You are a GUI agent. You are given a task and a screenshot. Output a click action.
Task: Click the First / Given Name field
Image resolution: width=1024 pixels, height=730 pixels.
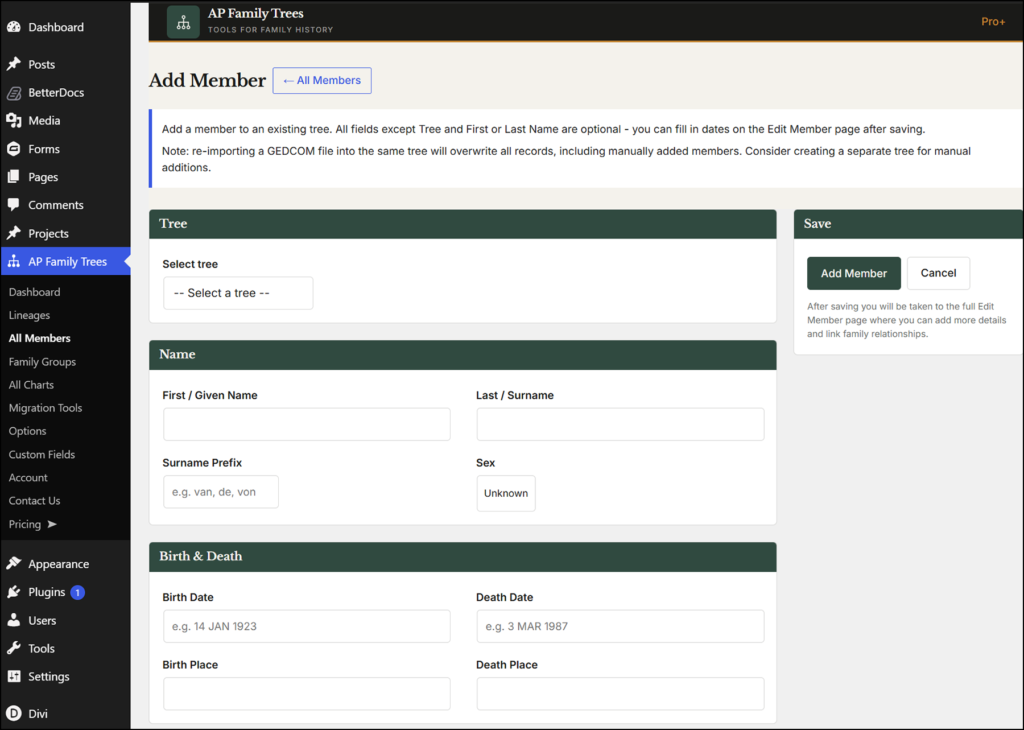pyautogui.click(x=307, y=424)
